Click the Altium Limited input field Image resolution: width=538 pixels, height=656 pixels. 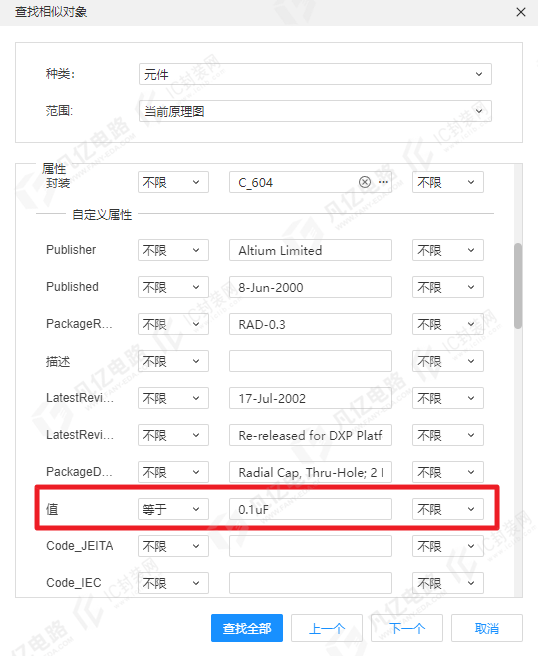tap(310, 250)
